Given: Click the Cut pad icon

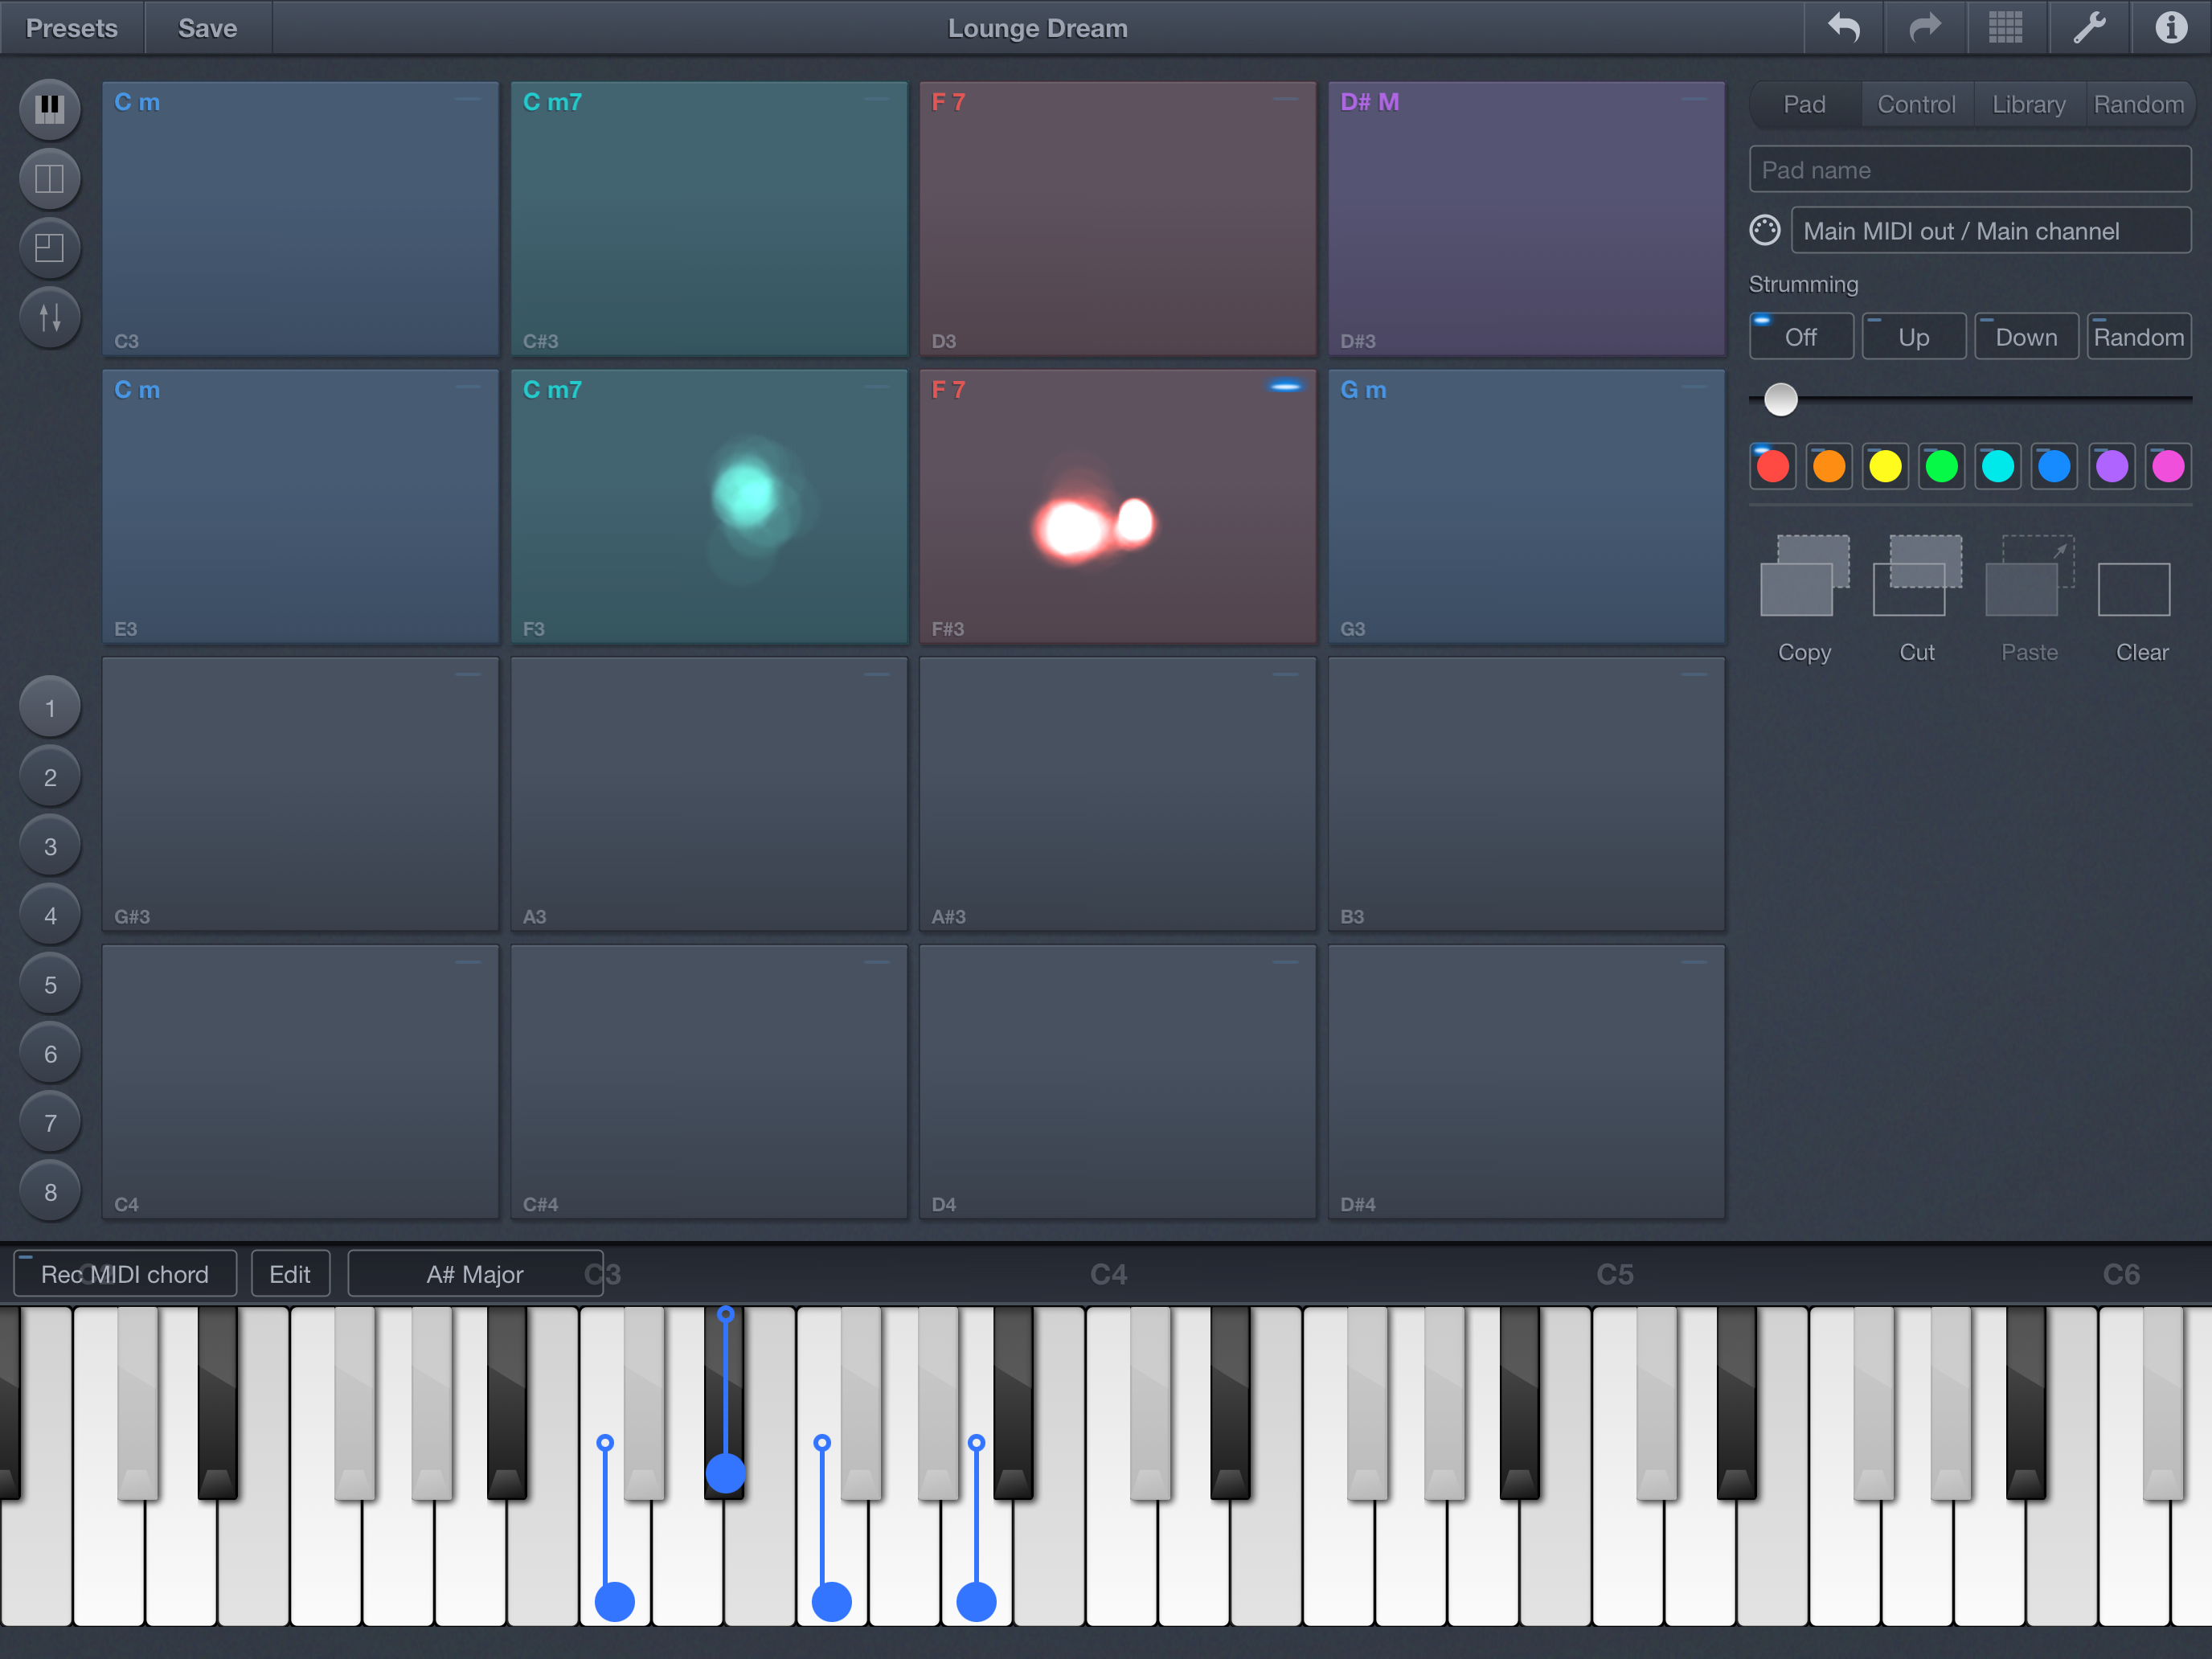Looking at the screenshot, I should click(1916, 577).
